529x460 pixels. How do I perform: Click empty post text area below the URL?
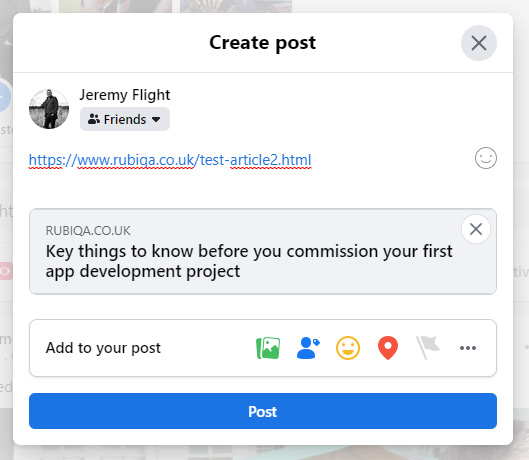click(x=250, y=189)
